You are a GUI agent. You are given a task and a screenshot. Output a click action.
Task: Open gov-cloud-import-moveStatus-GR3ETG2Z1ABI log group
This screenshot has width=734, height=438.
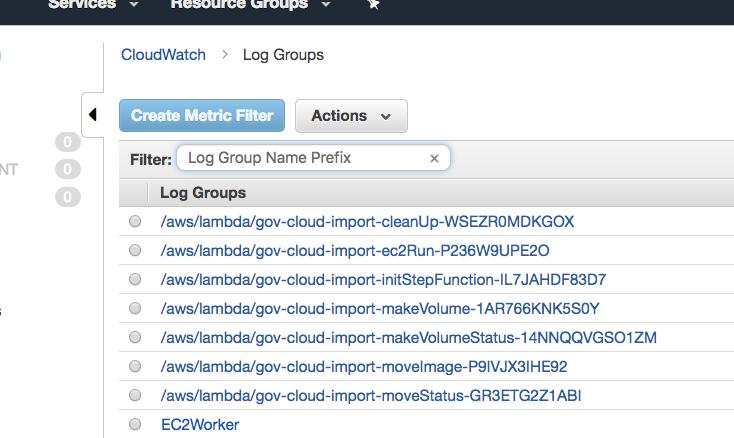pyautogui.click(x=371, y=396)
